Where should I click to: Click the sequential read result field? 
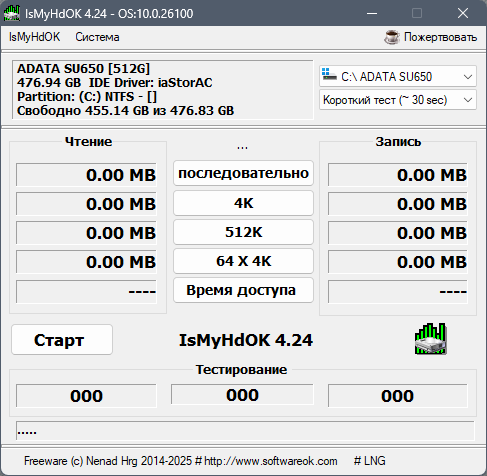pyautogui.click(x=86, y=175)
